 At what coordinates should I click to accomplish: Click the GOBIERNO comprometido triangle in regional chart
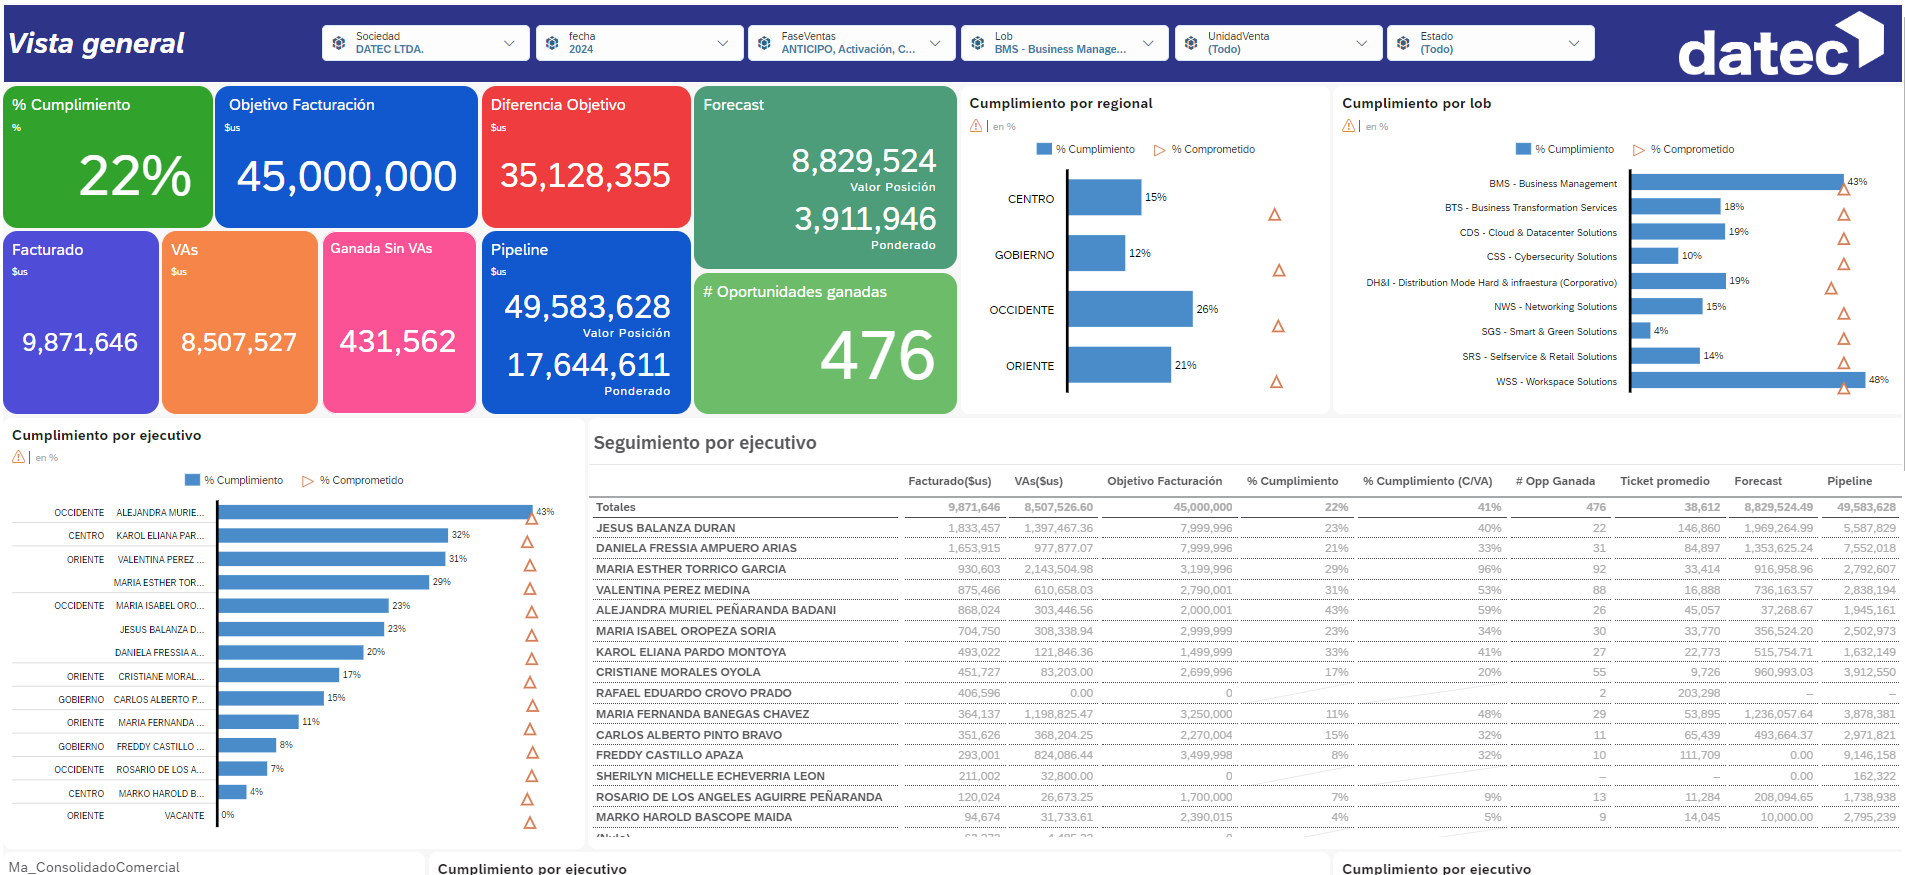coord(1279,270)
